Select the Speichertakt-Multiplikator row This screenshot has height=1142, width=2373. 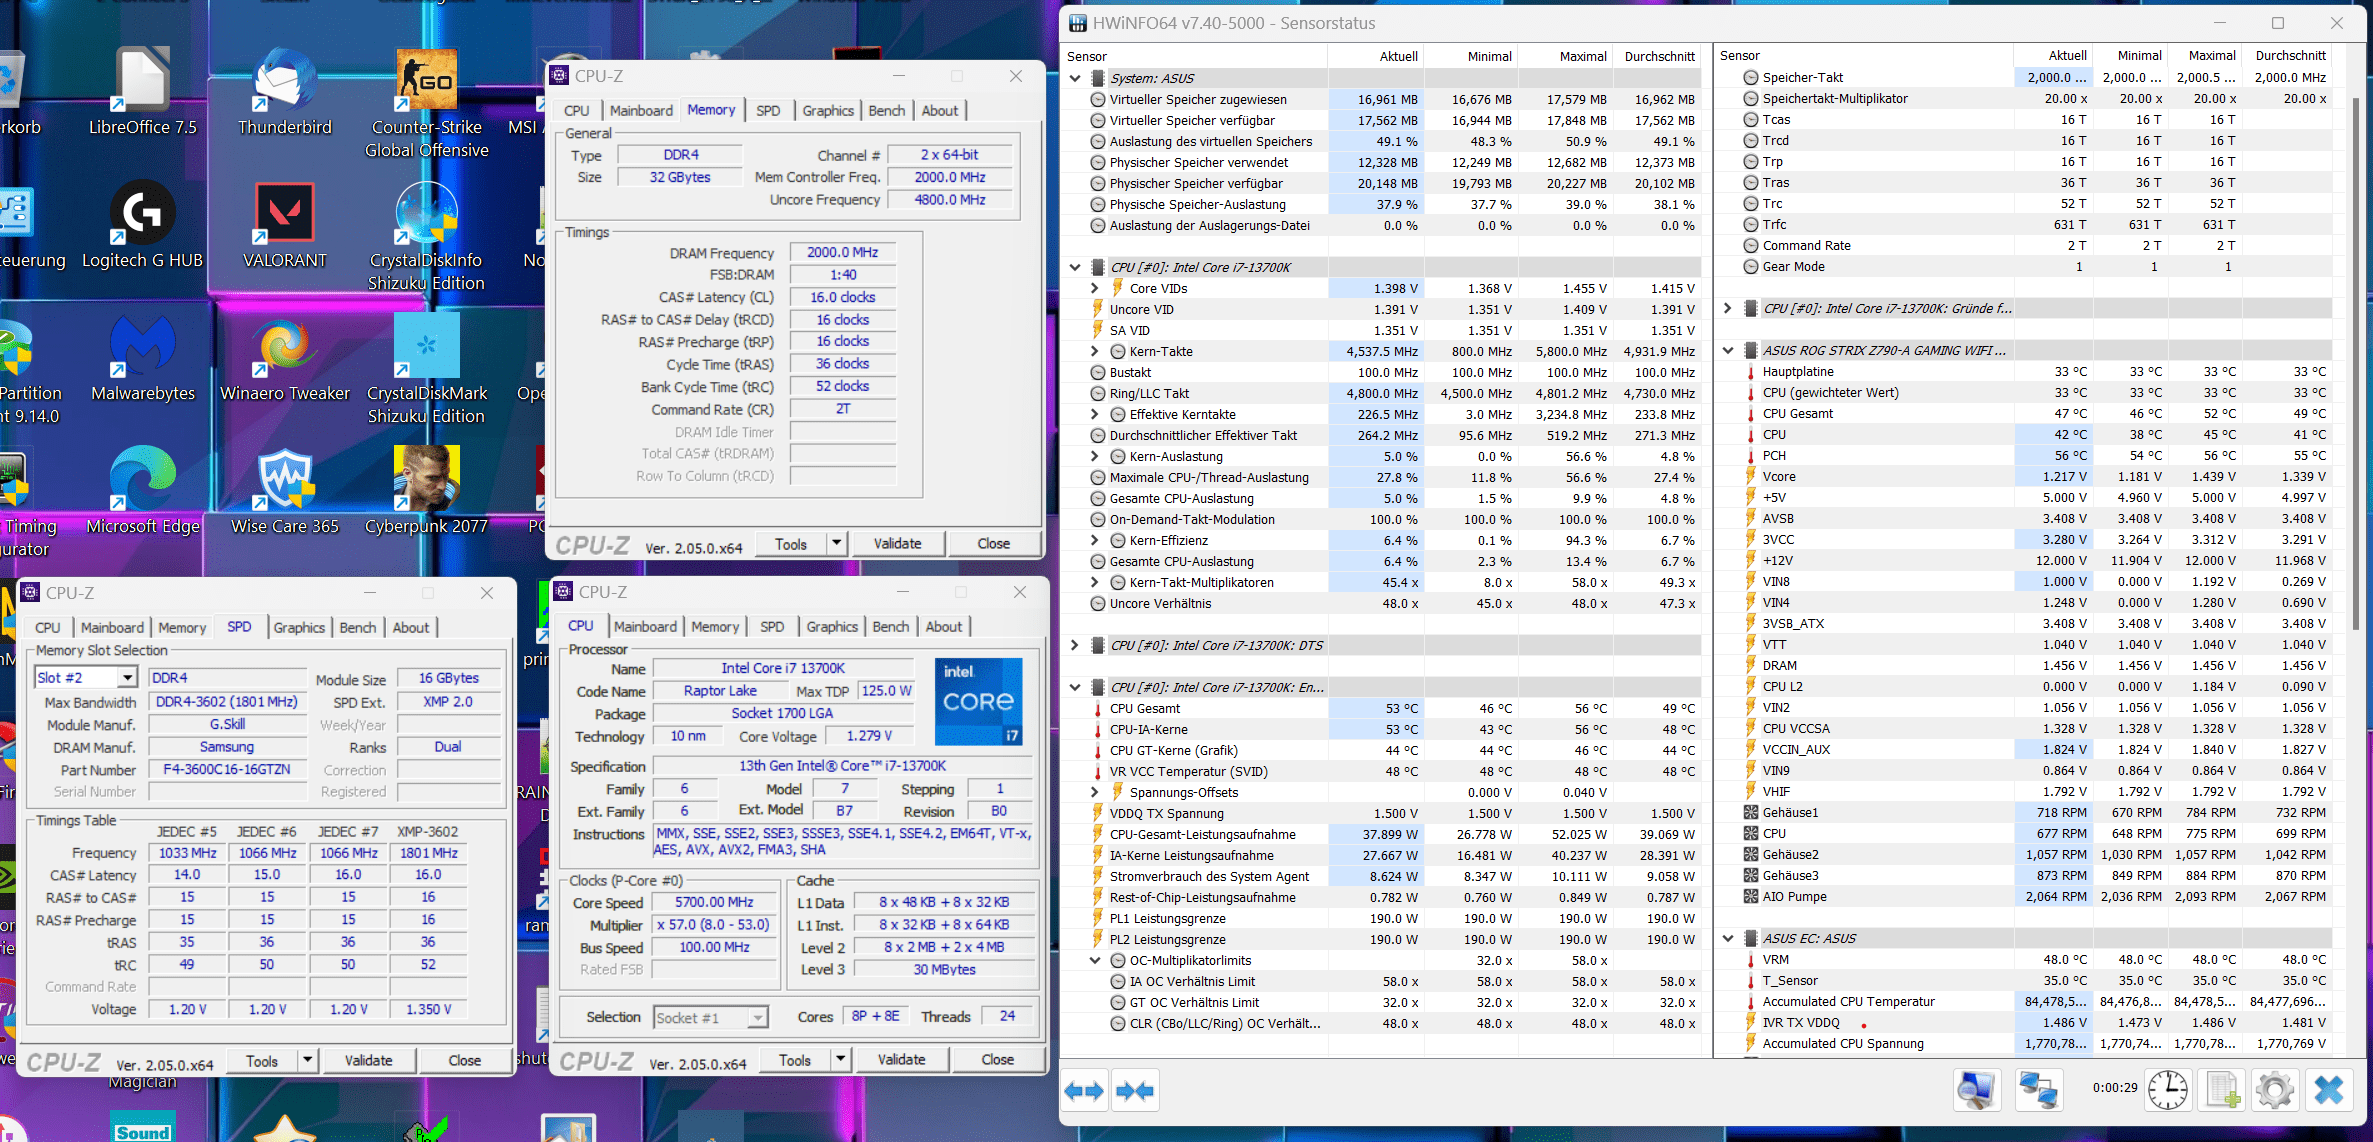[x=2026, y=98]
